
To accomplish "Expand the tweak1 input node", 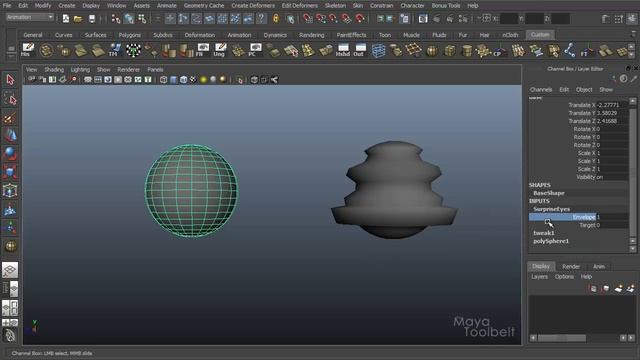I will point(544,233).
